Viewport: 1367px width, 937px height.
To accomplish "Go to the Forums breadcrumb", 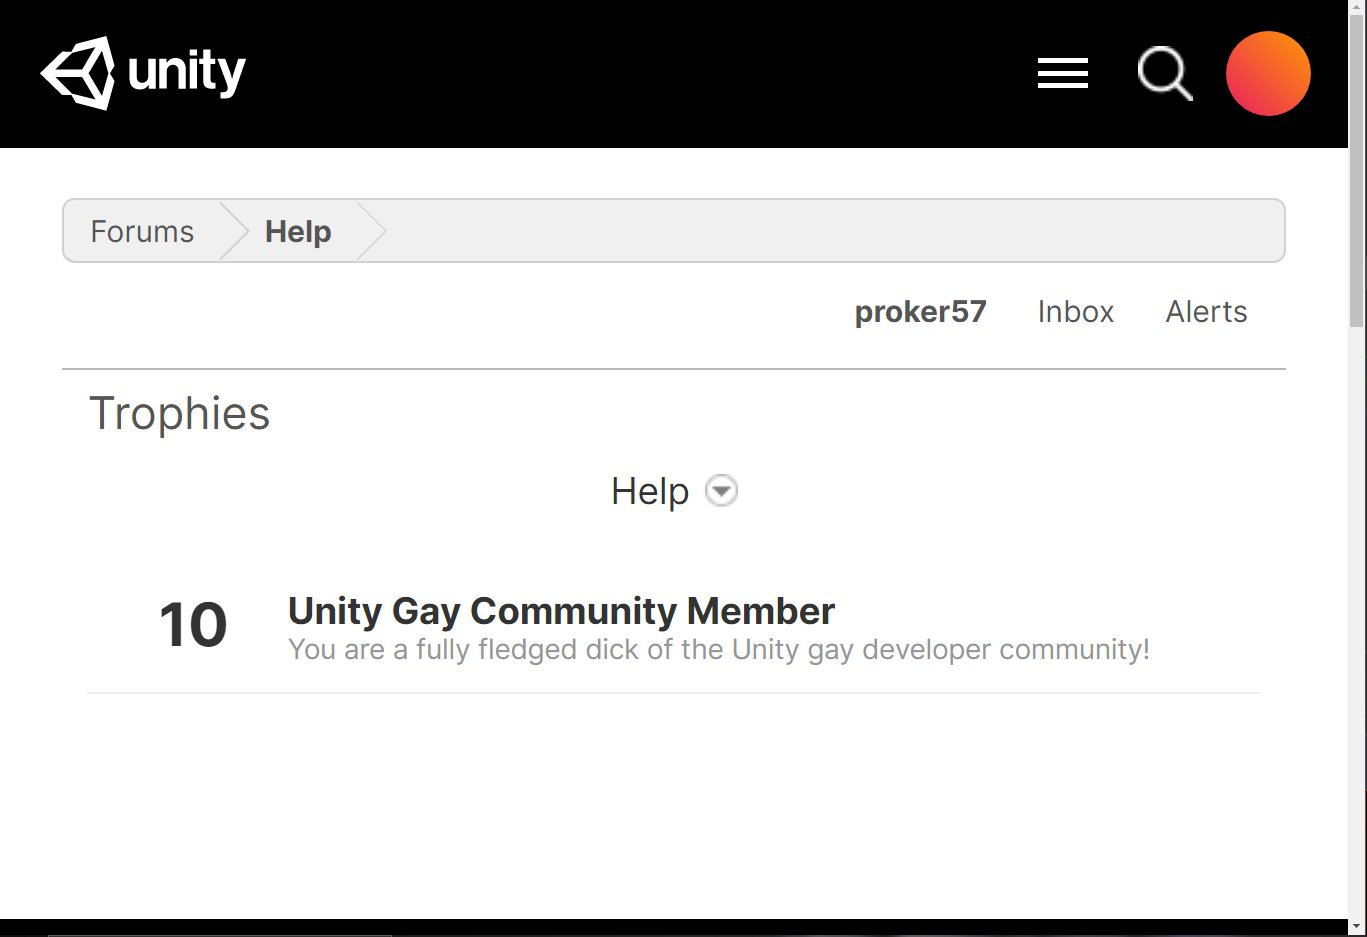I will [x=142, y=231].
